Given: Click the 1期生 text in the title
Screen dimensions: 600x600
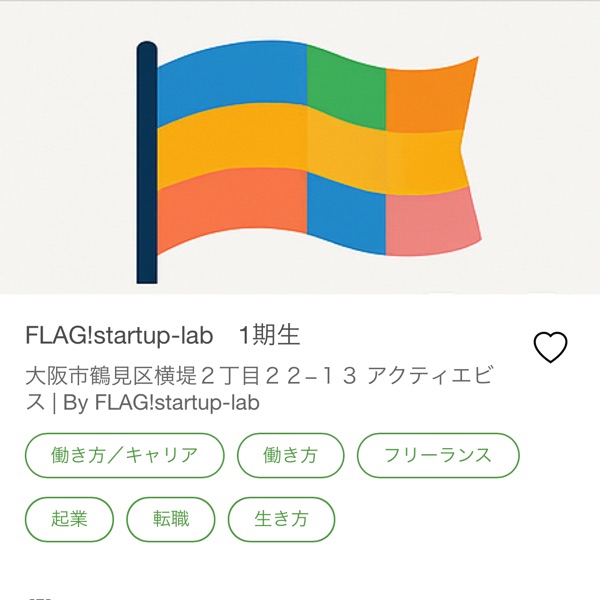Looking at the screenshot, I should 270,335.
